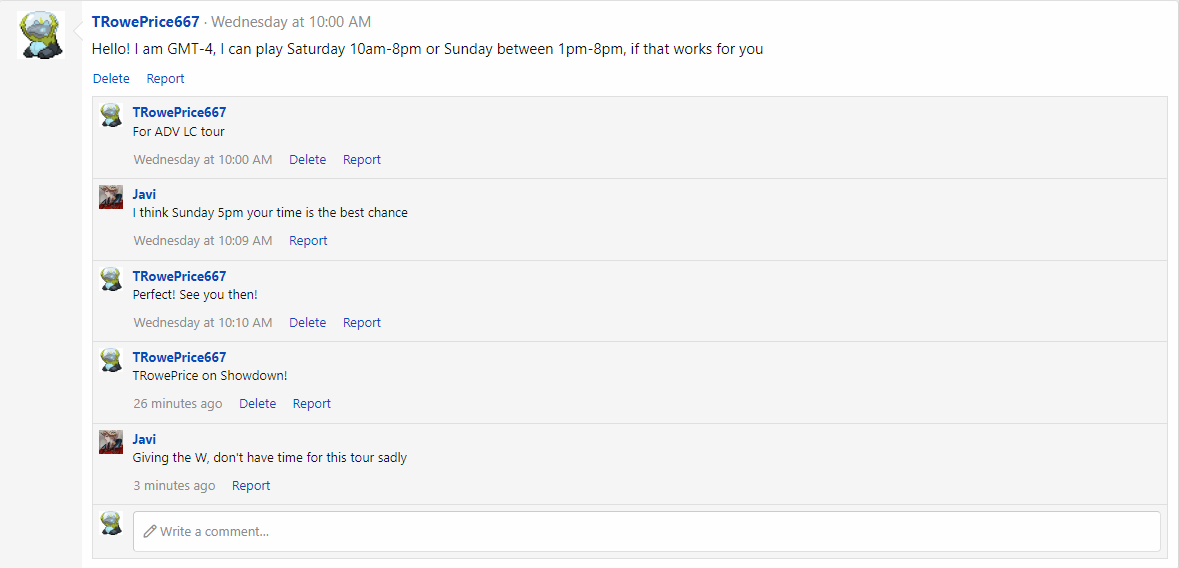1179x568 pixels.
Task: Report the main profile post
Action: (165, 78)
